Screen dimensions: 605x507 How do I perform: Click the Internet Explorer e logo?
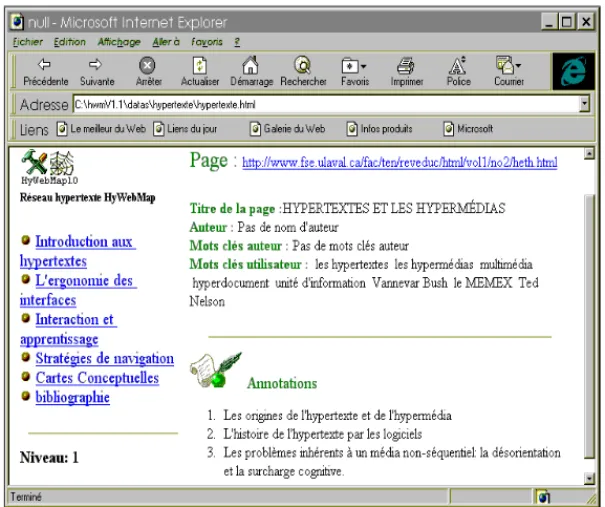point(574,71)
